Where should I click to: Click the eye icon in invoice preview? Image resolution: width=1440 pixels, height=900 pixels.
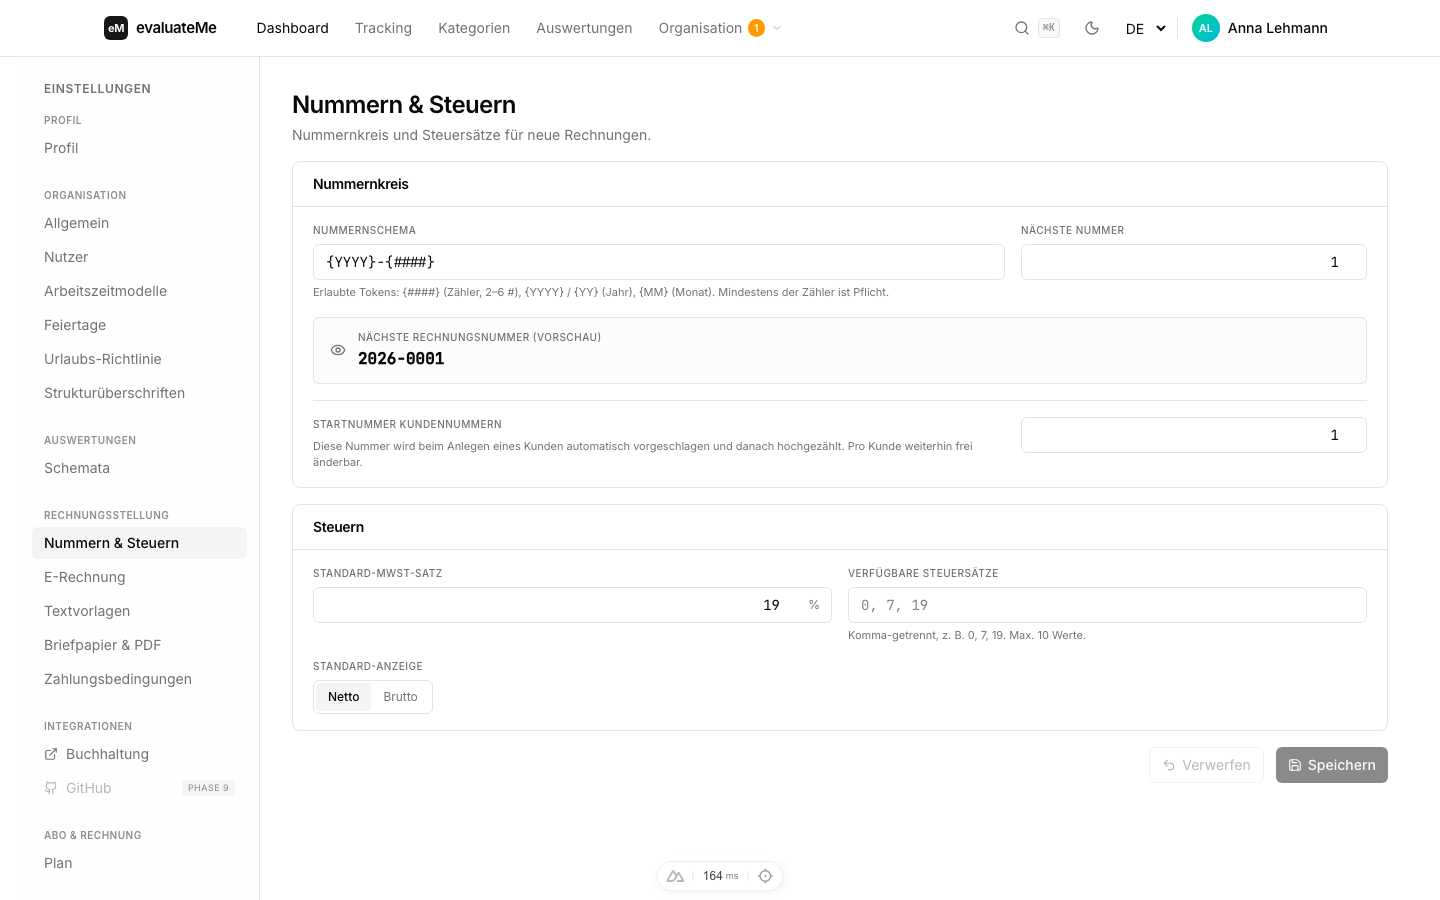(x=338, y=350)
